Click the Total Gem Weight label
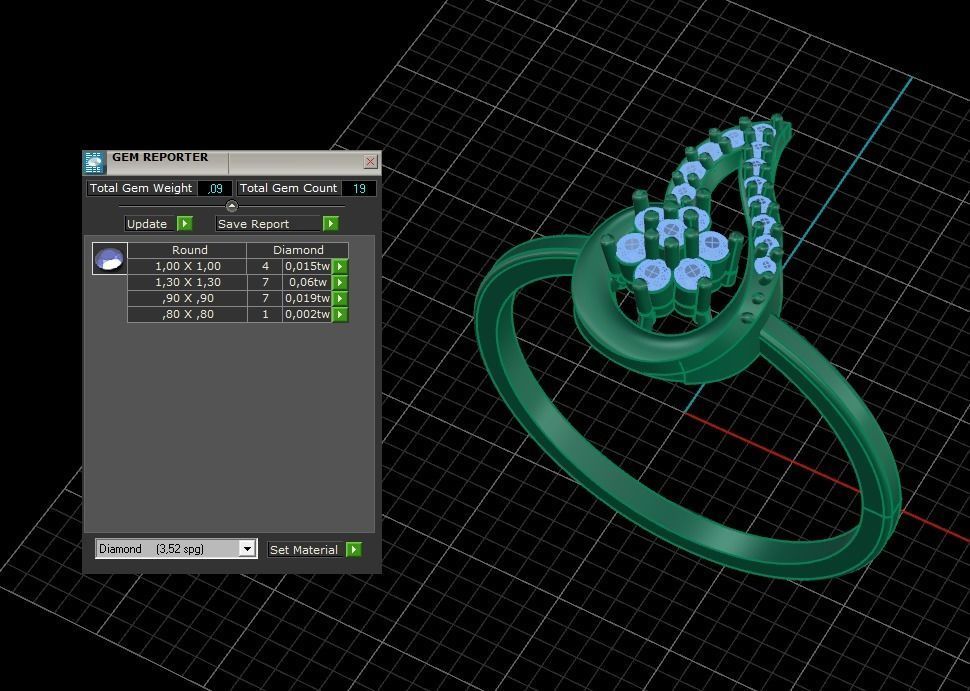Screen dimensions: 970x691 [x=141, y=188]
